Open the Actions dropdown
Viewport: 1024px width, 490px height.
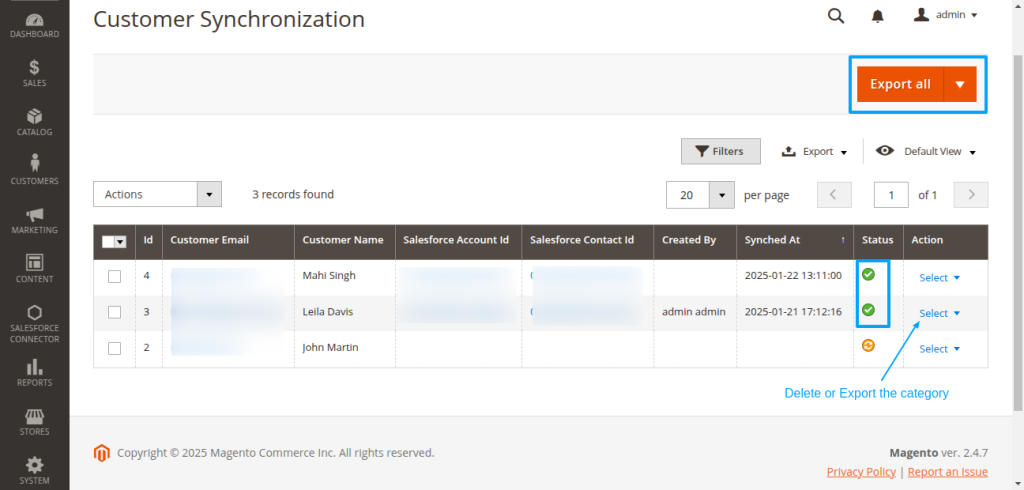pyautogui.click(x=157, y=195)
